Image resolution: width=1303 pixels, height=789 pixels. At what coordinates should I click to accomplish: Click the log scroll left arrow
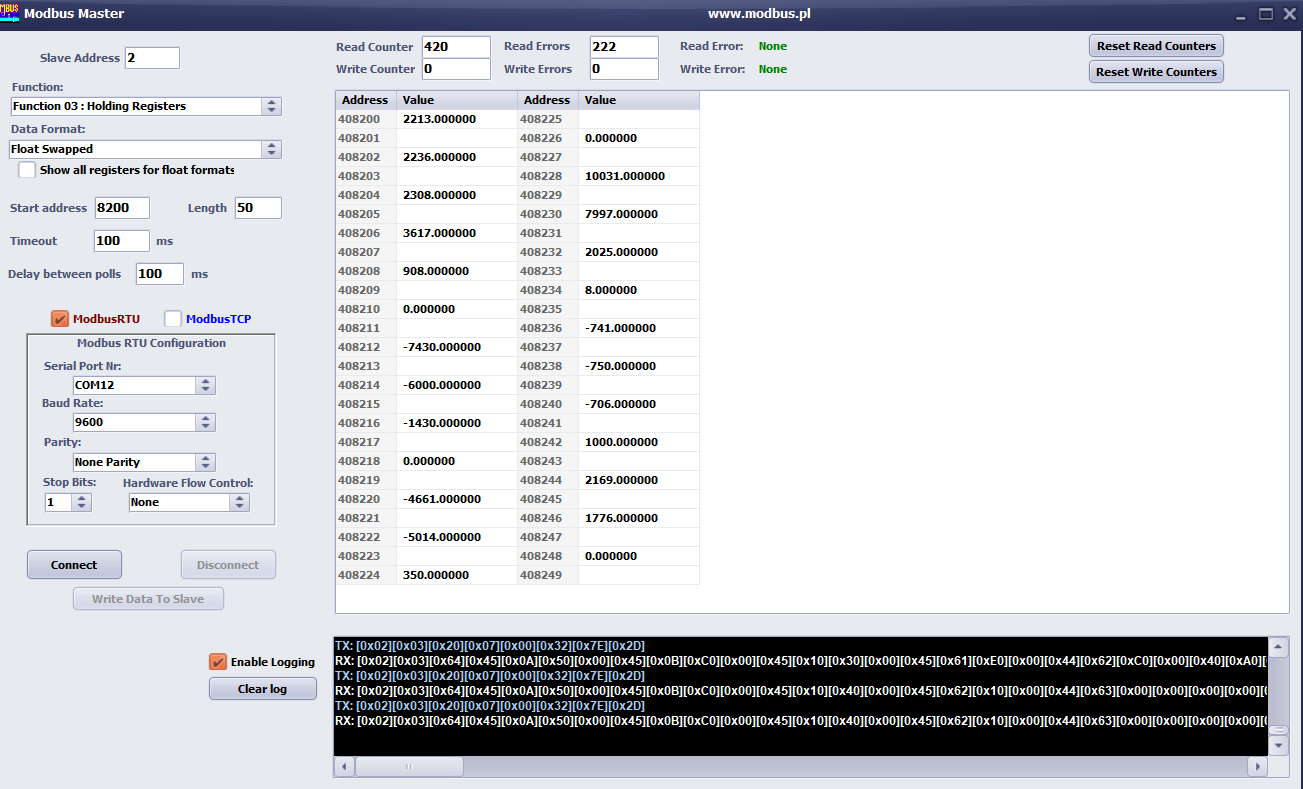point(344,766)
